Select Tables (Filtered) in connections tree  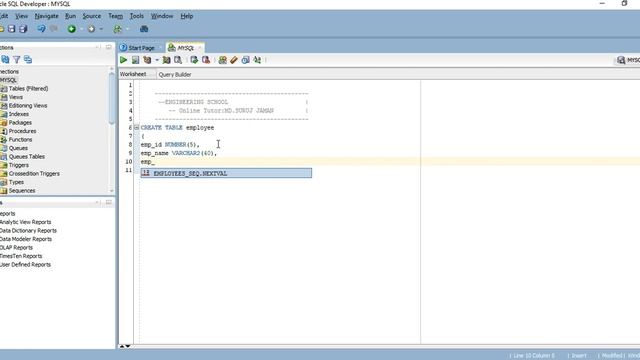[x=29, y=89]
